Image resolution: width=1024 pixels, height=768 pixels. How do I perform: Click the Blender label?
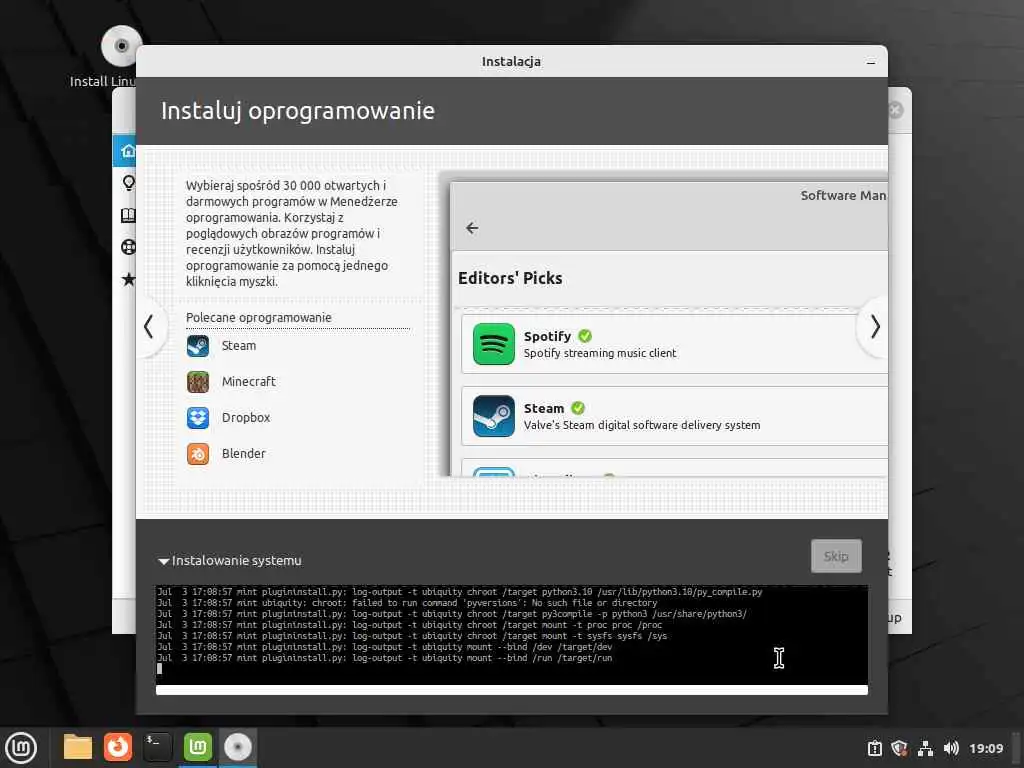click(244, 453)
